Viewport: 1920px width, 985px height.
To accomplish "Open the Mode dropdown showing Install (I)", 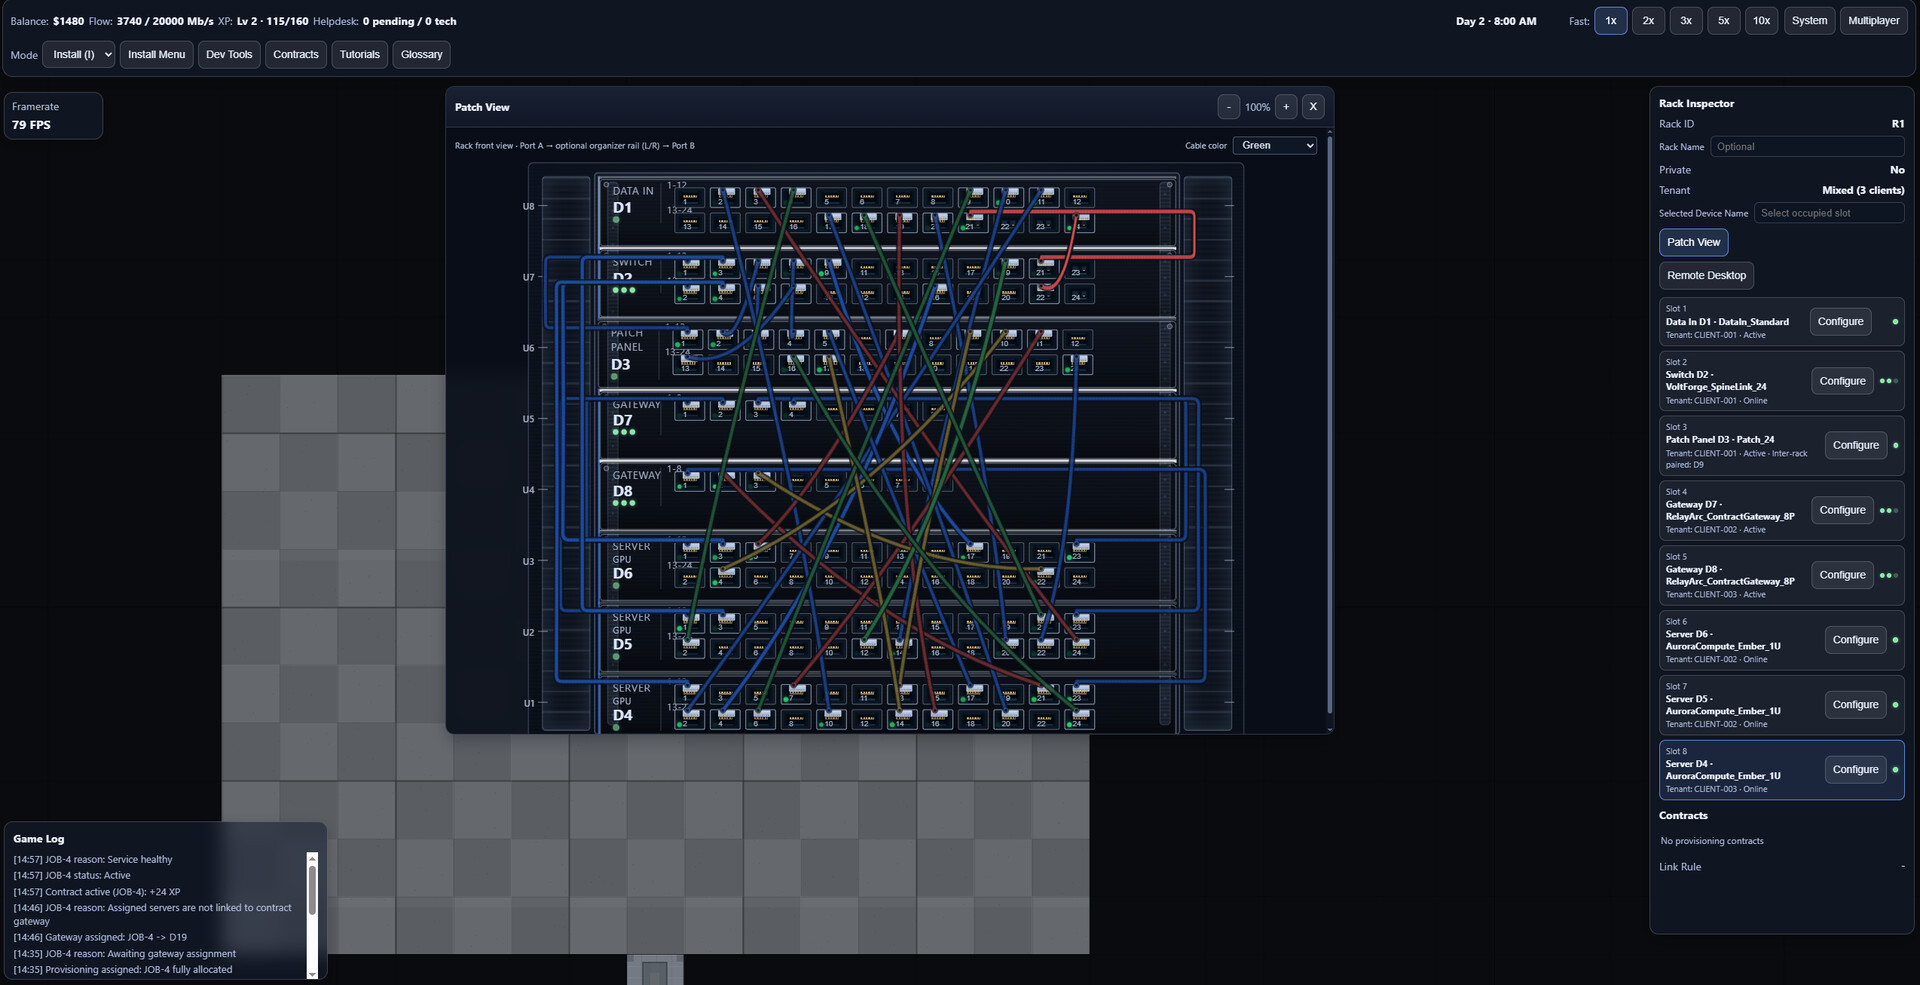I will pos(79,55).
